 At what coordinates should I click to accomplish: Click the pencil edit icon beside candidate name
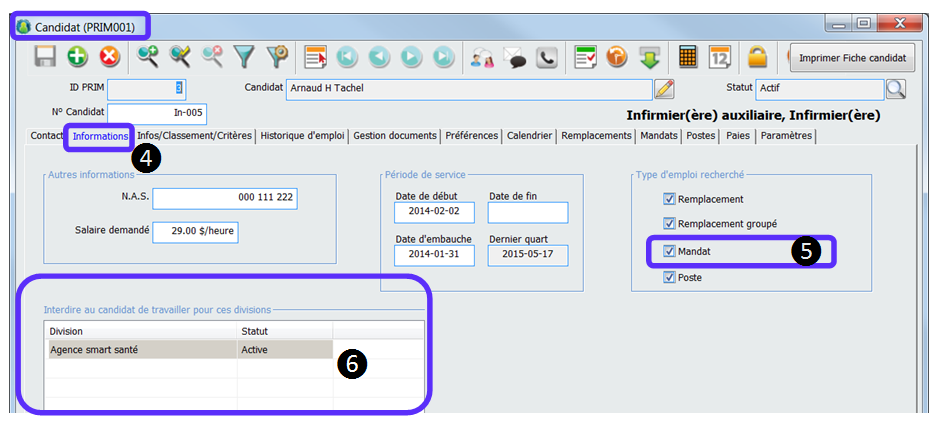click(664, 89)
